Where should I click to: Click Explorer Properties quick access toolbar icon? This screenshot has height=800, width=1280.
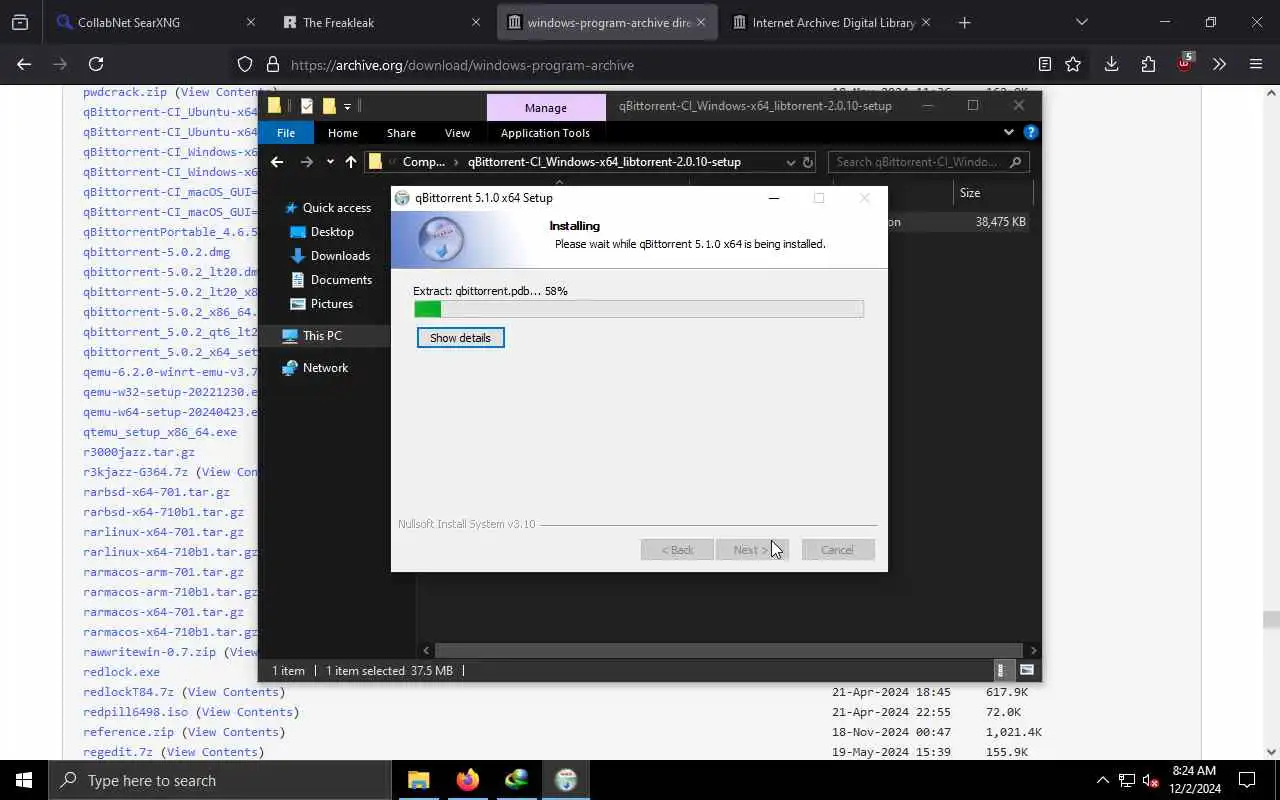pos(307,106)
